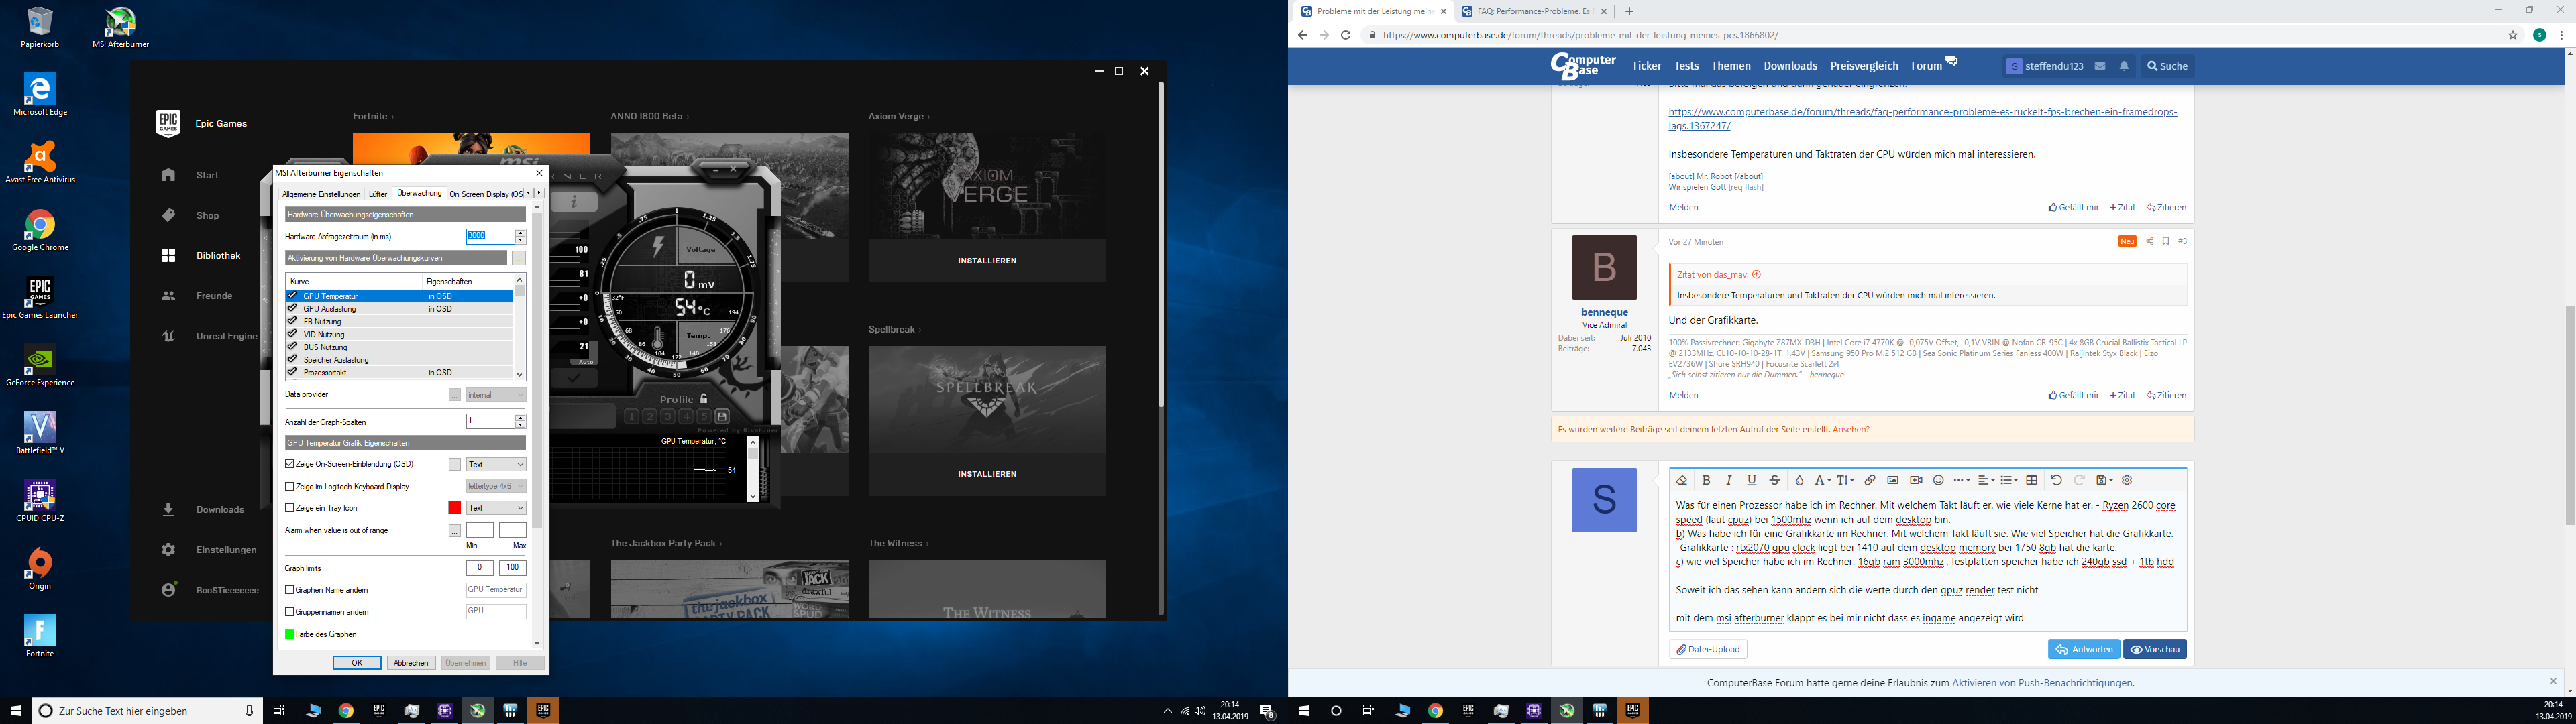Toggle Zeige On-Screen-Einblendung (OSD) checkbox
Image resolution: width=2576 pixels, height=724 pixels.
coord(290,464)
